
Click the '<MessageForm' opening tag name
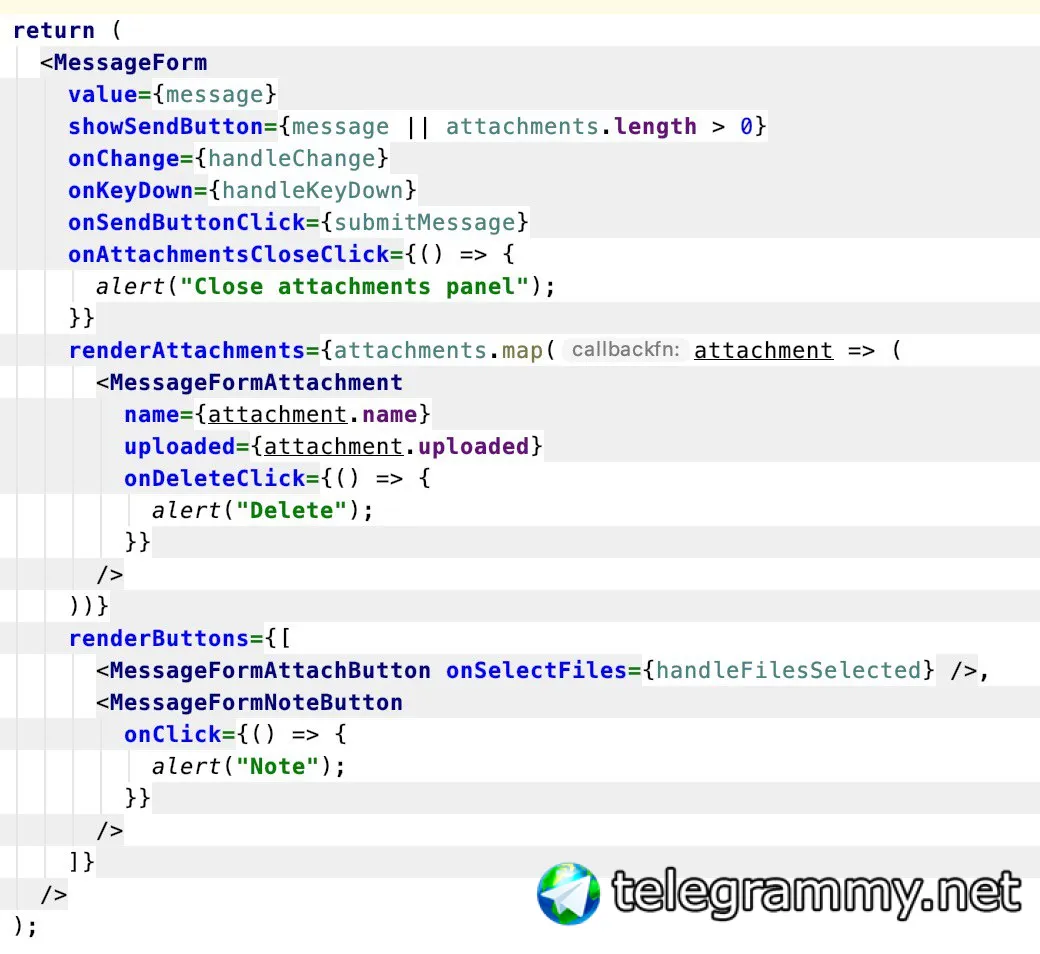point(123,62)
